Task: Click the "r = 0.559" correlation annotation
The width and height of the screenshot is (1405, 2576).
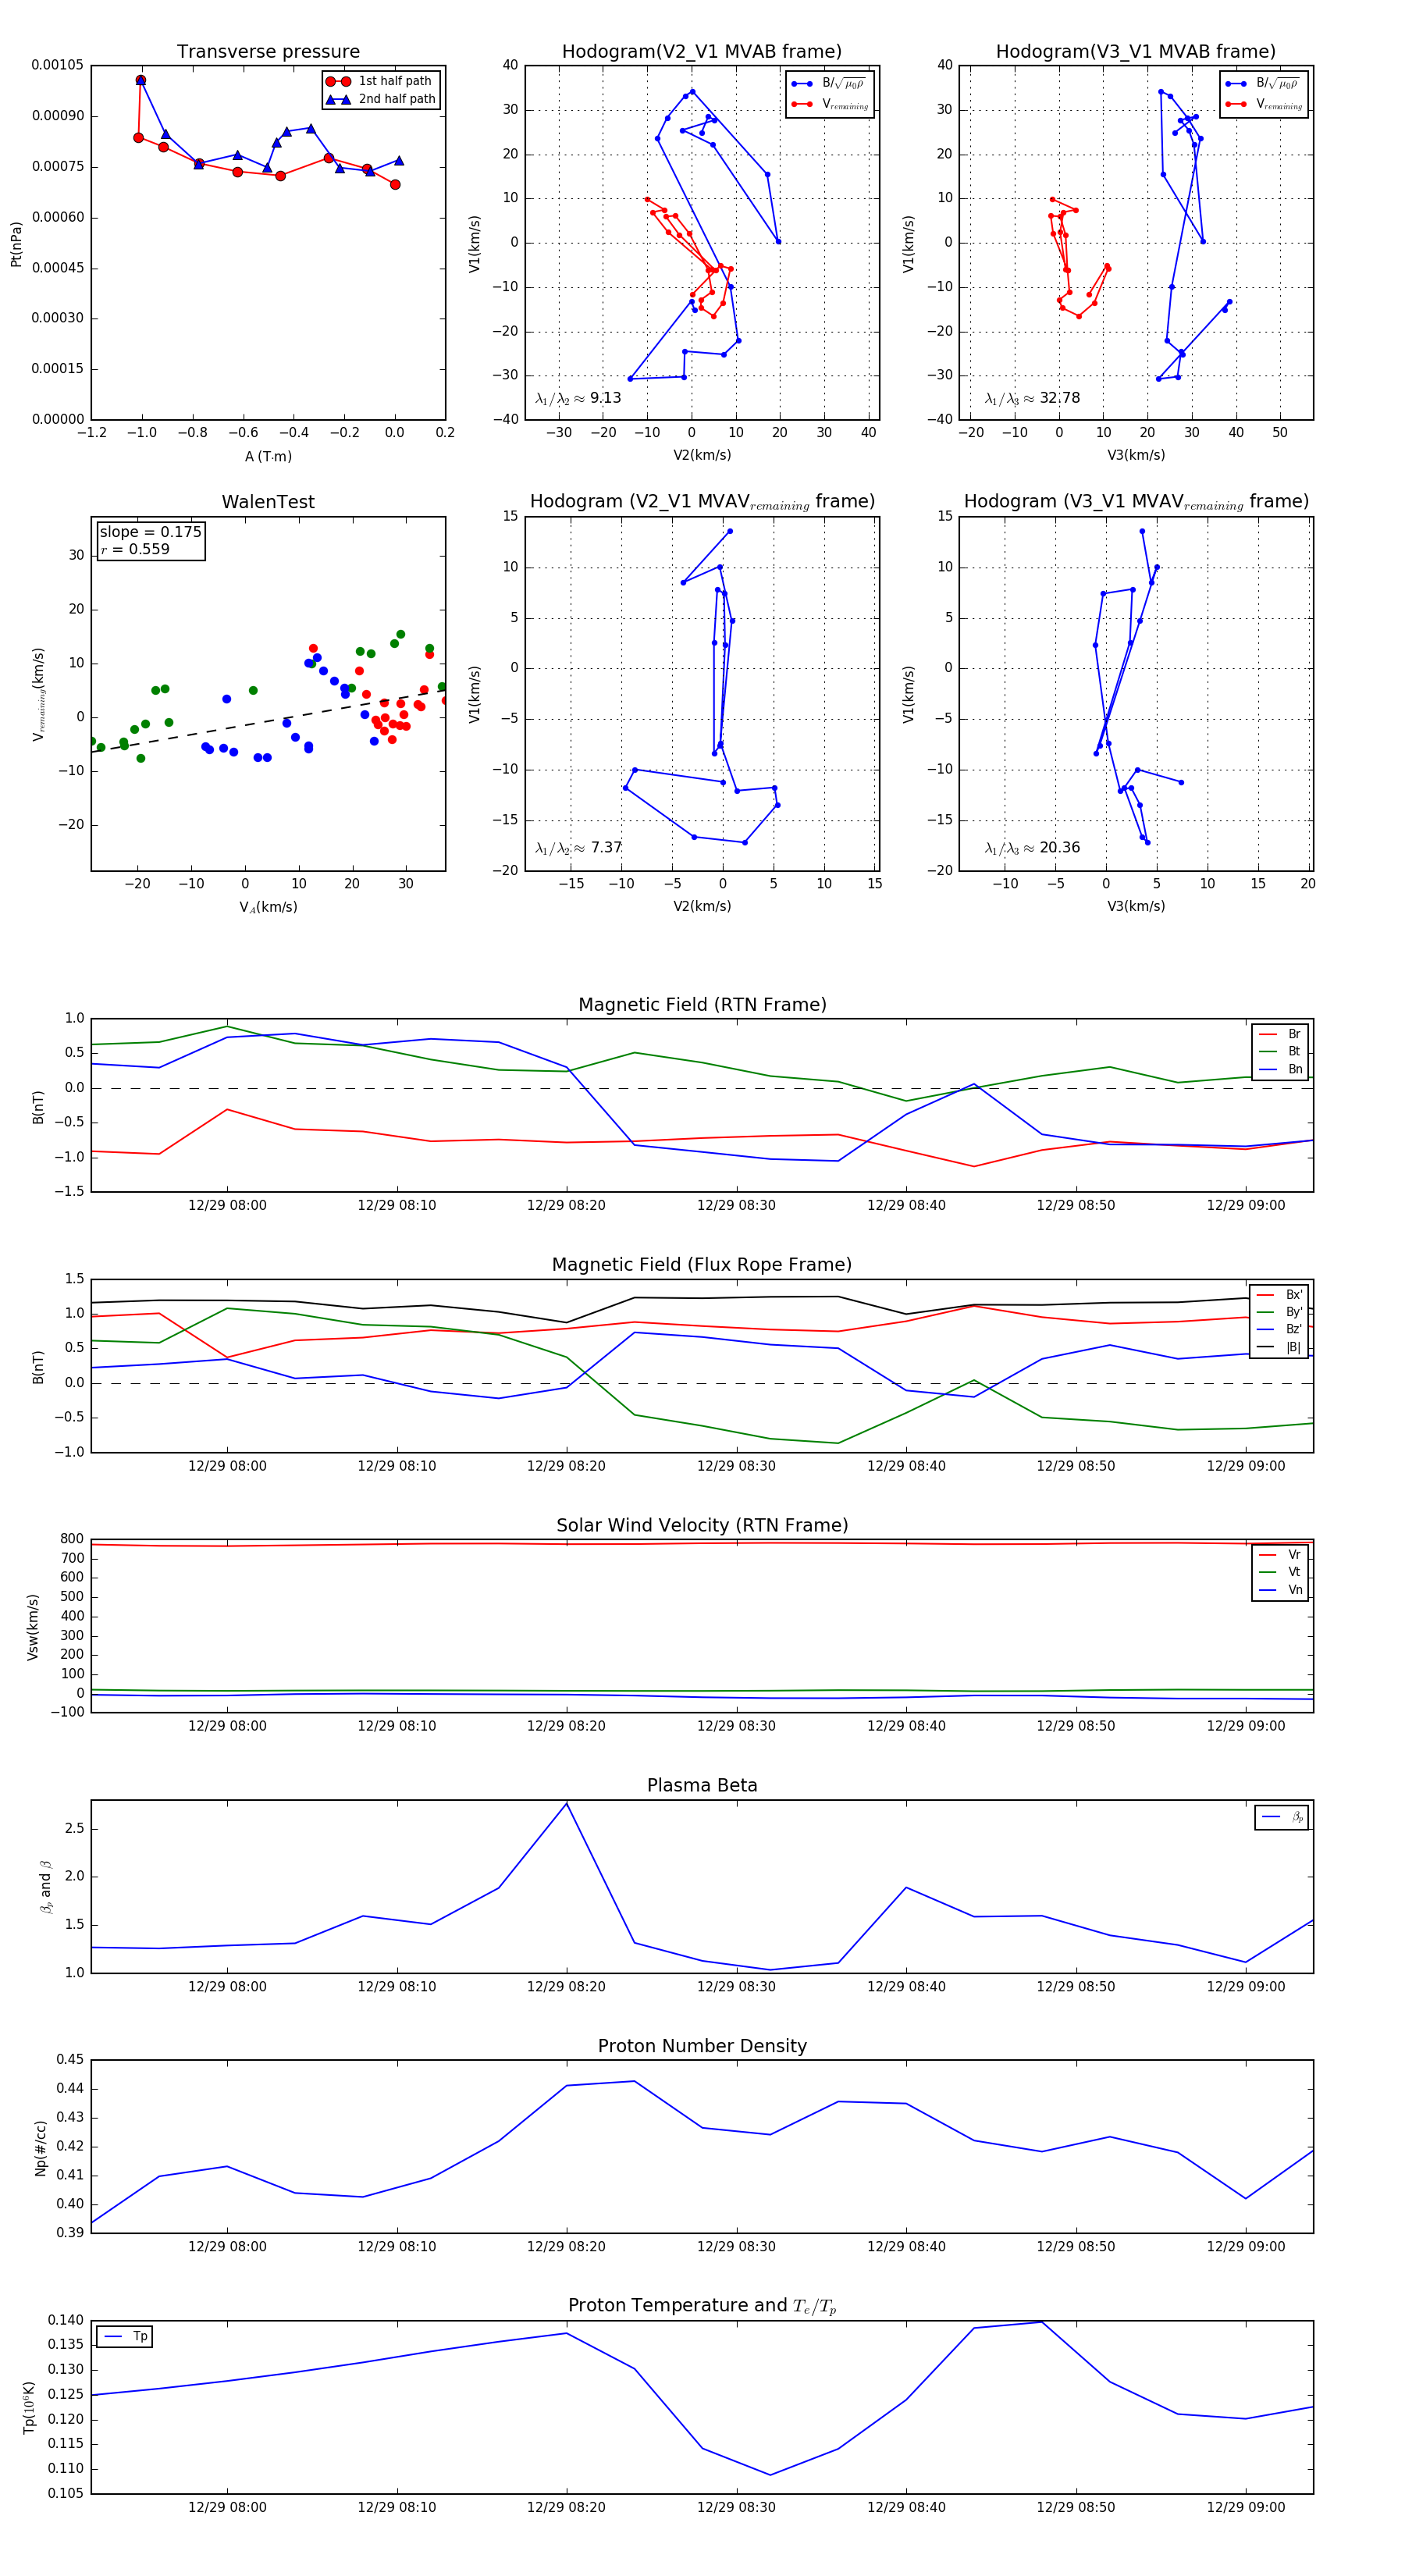Action: [x=135, y=549]
